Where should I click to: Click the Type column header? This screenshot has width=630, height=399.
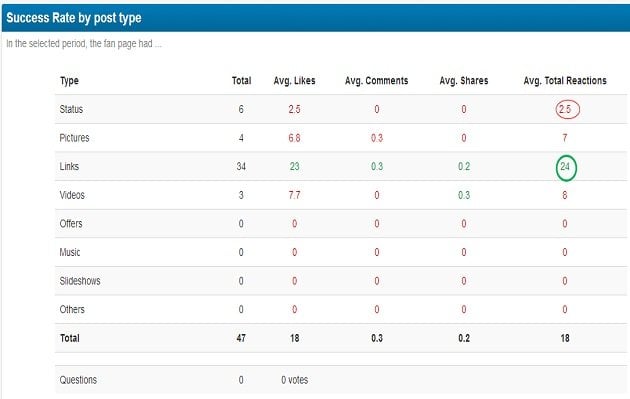pos(69,81)
